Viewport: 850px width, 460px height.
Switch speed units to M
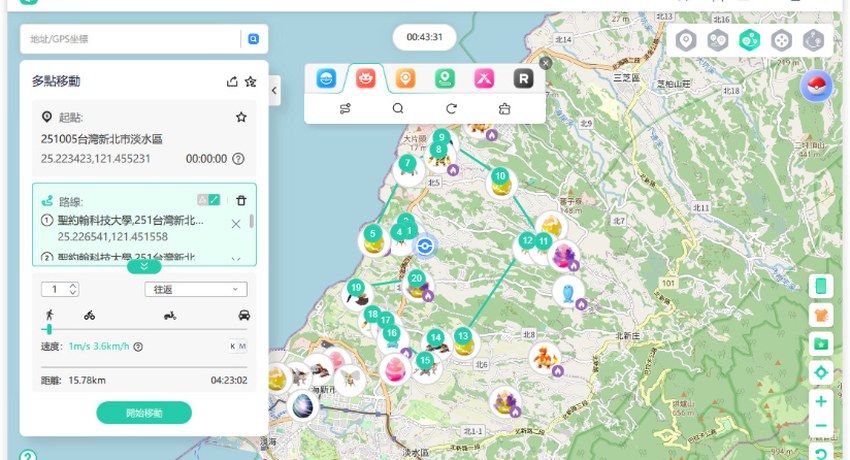(x=242, y=346)
